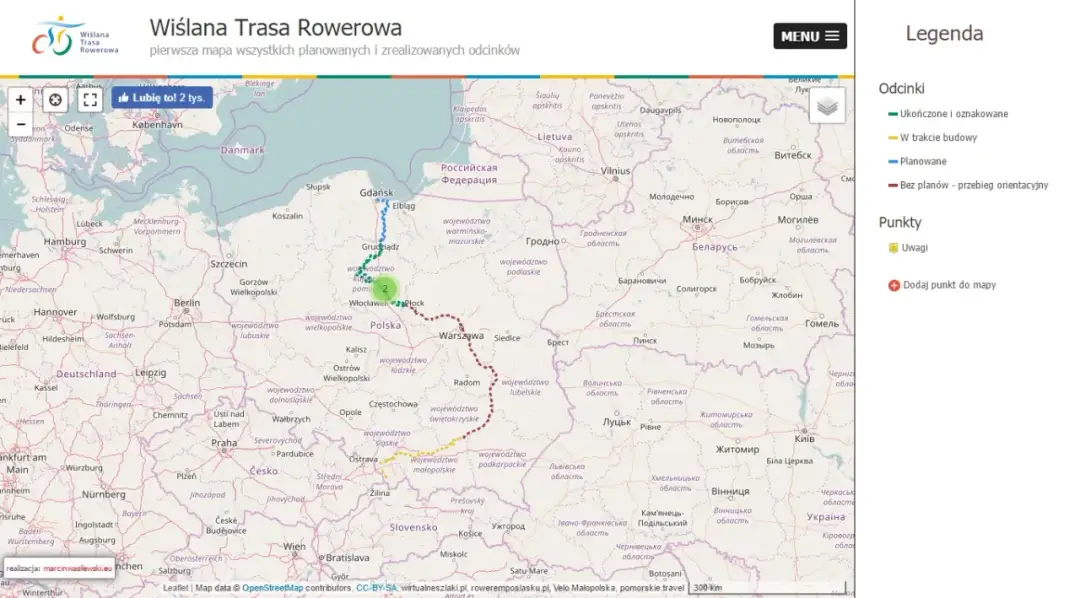Click the red plus icon for Dodaj punkt
The height and width of the screenshot is (598, 1080).
893,285
